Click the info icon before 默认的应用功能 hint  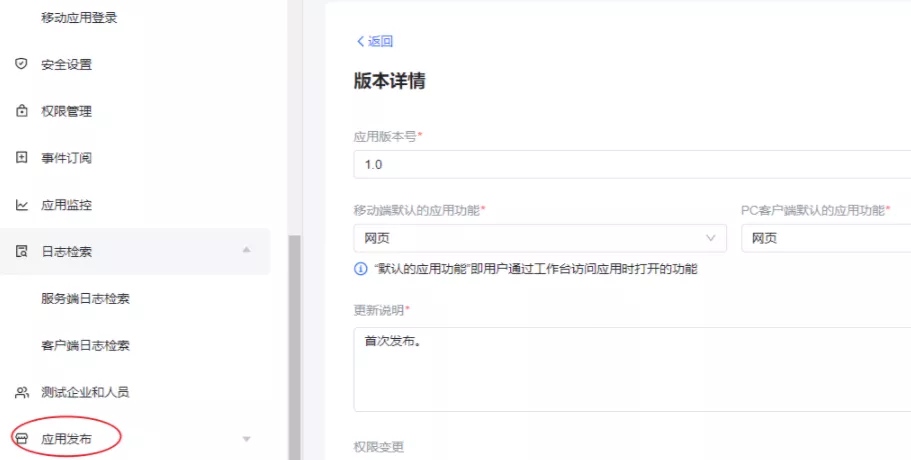pos(361,269)
